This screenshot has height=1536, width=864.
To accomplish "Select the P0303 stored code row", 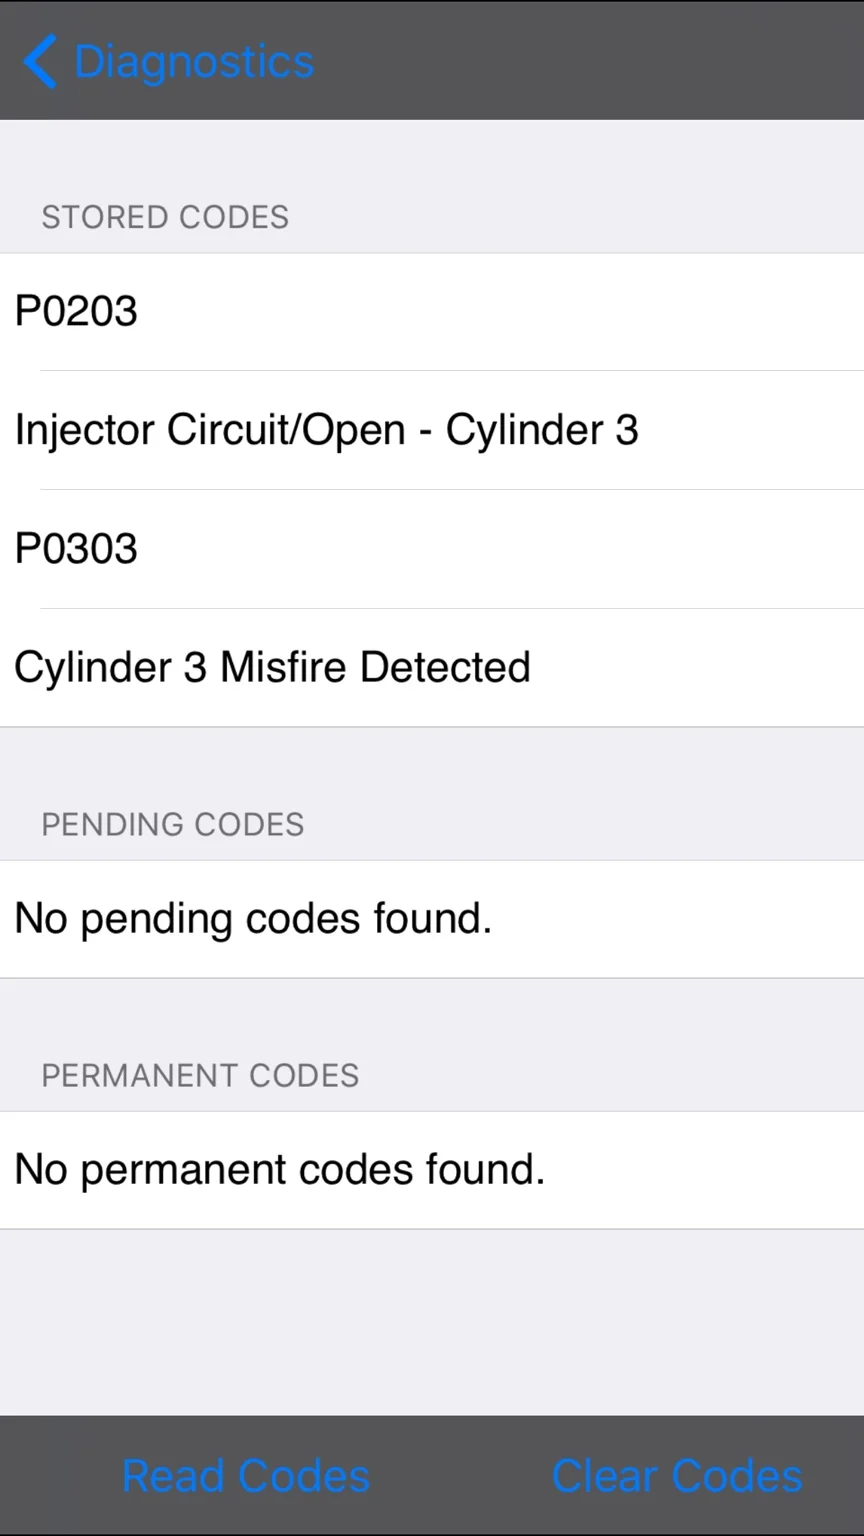I will point(432,549).
